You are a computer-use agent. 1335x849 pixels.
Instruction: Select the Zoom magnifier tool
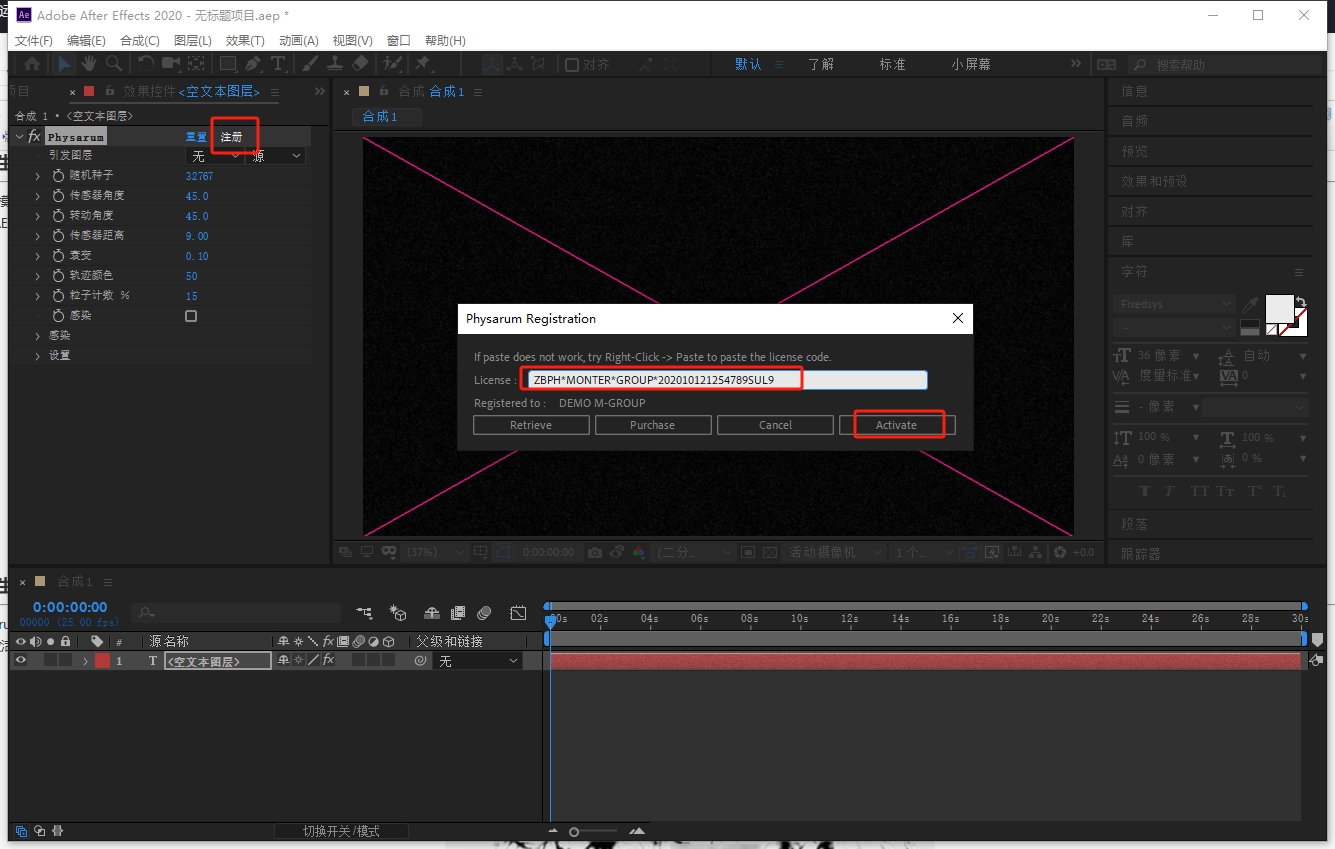(x=114, y=63)
